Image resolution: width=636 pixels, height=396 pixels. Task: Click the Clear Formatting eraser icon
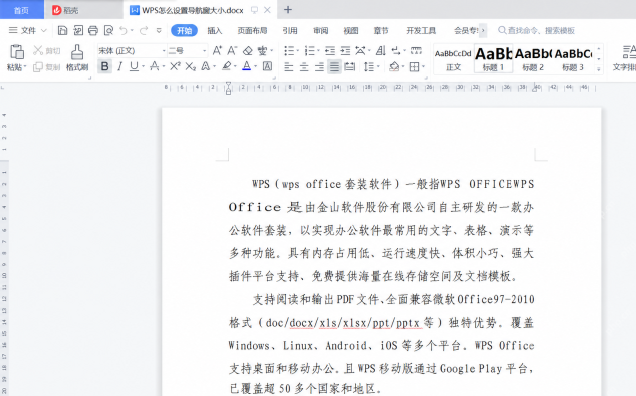247,50
